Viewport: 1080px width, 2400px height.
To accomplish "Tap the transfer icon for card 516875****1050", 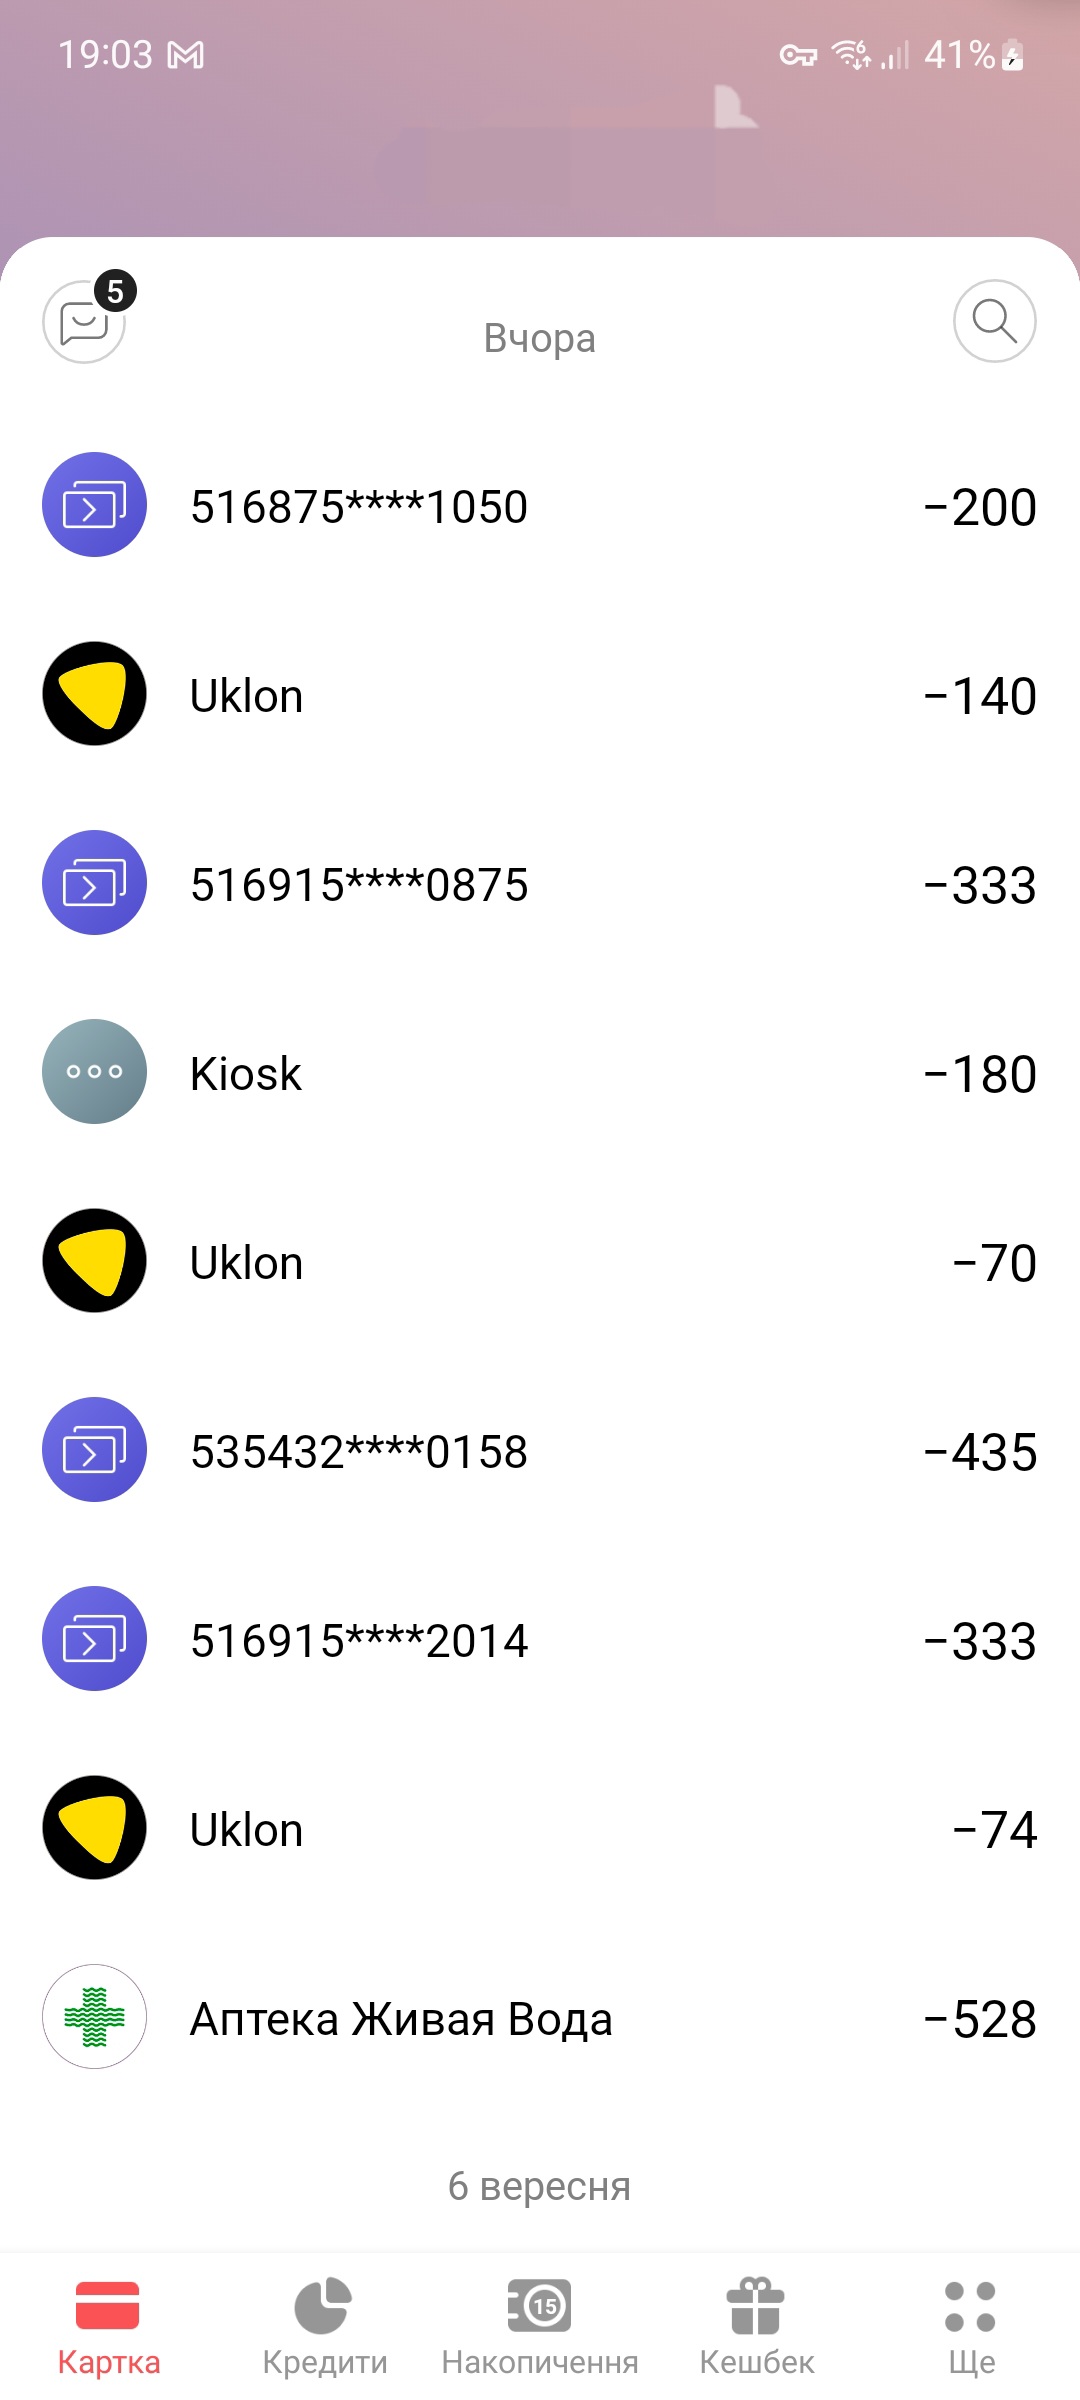I will (x=94, y=505).
